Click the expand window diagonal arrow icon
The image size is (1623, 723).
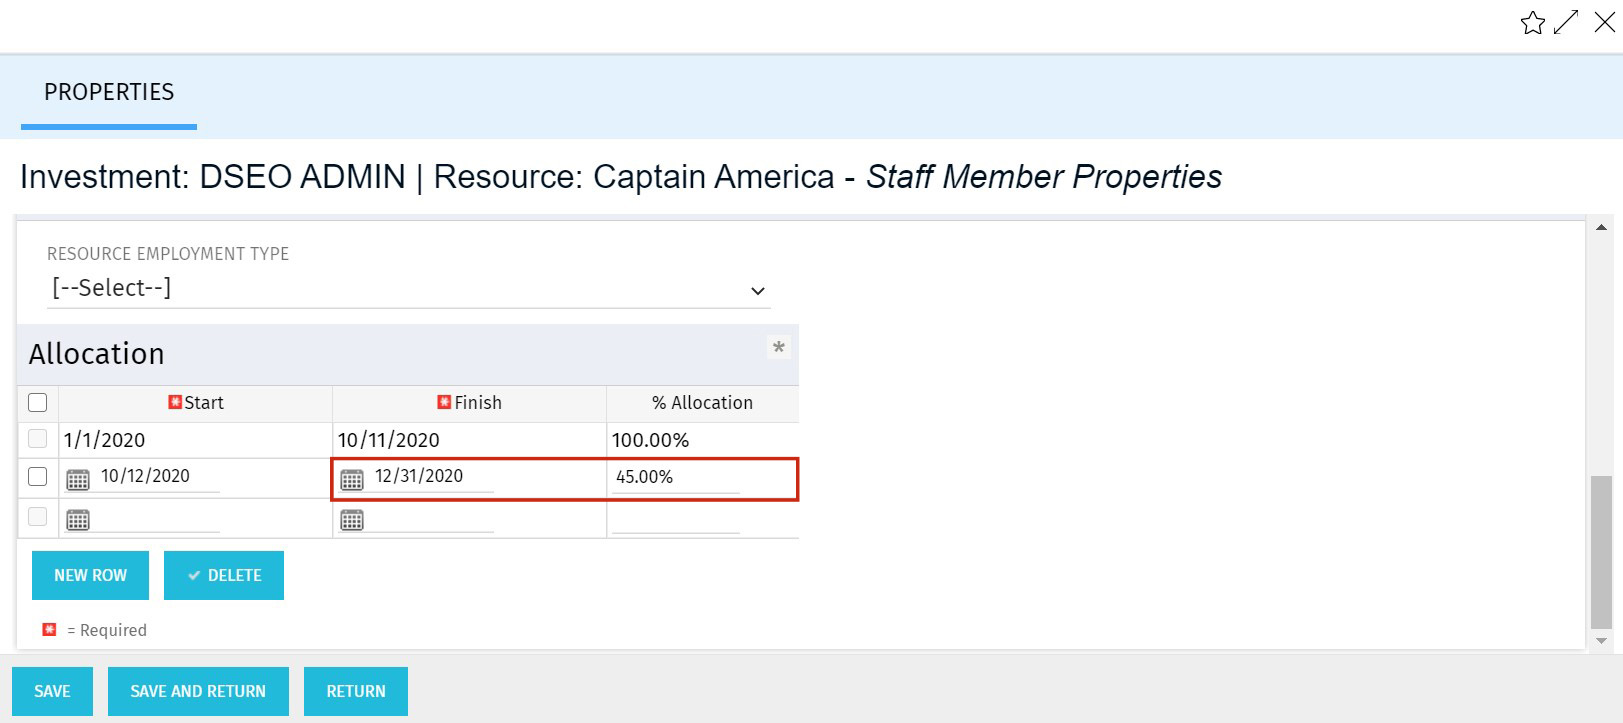(x=1566, y=22)
